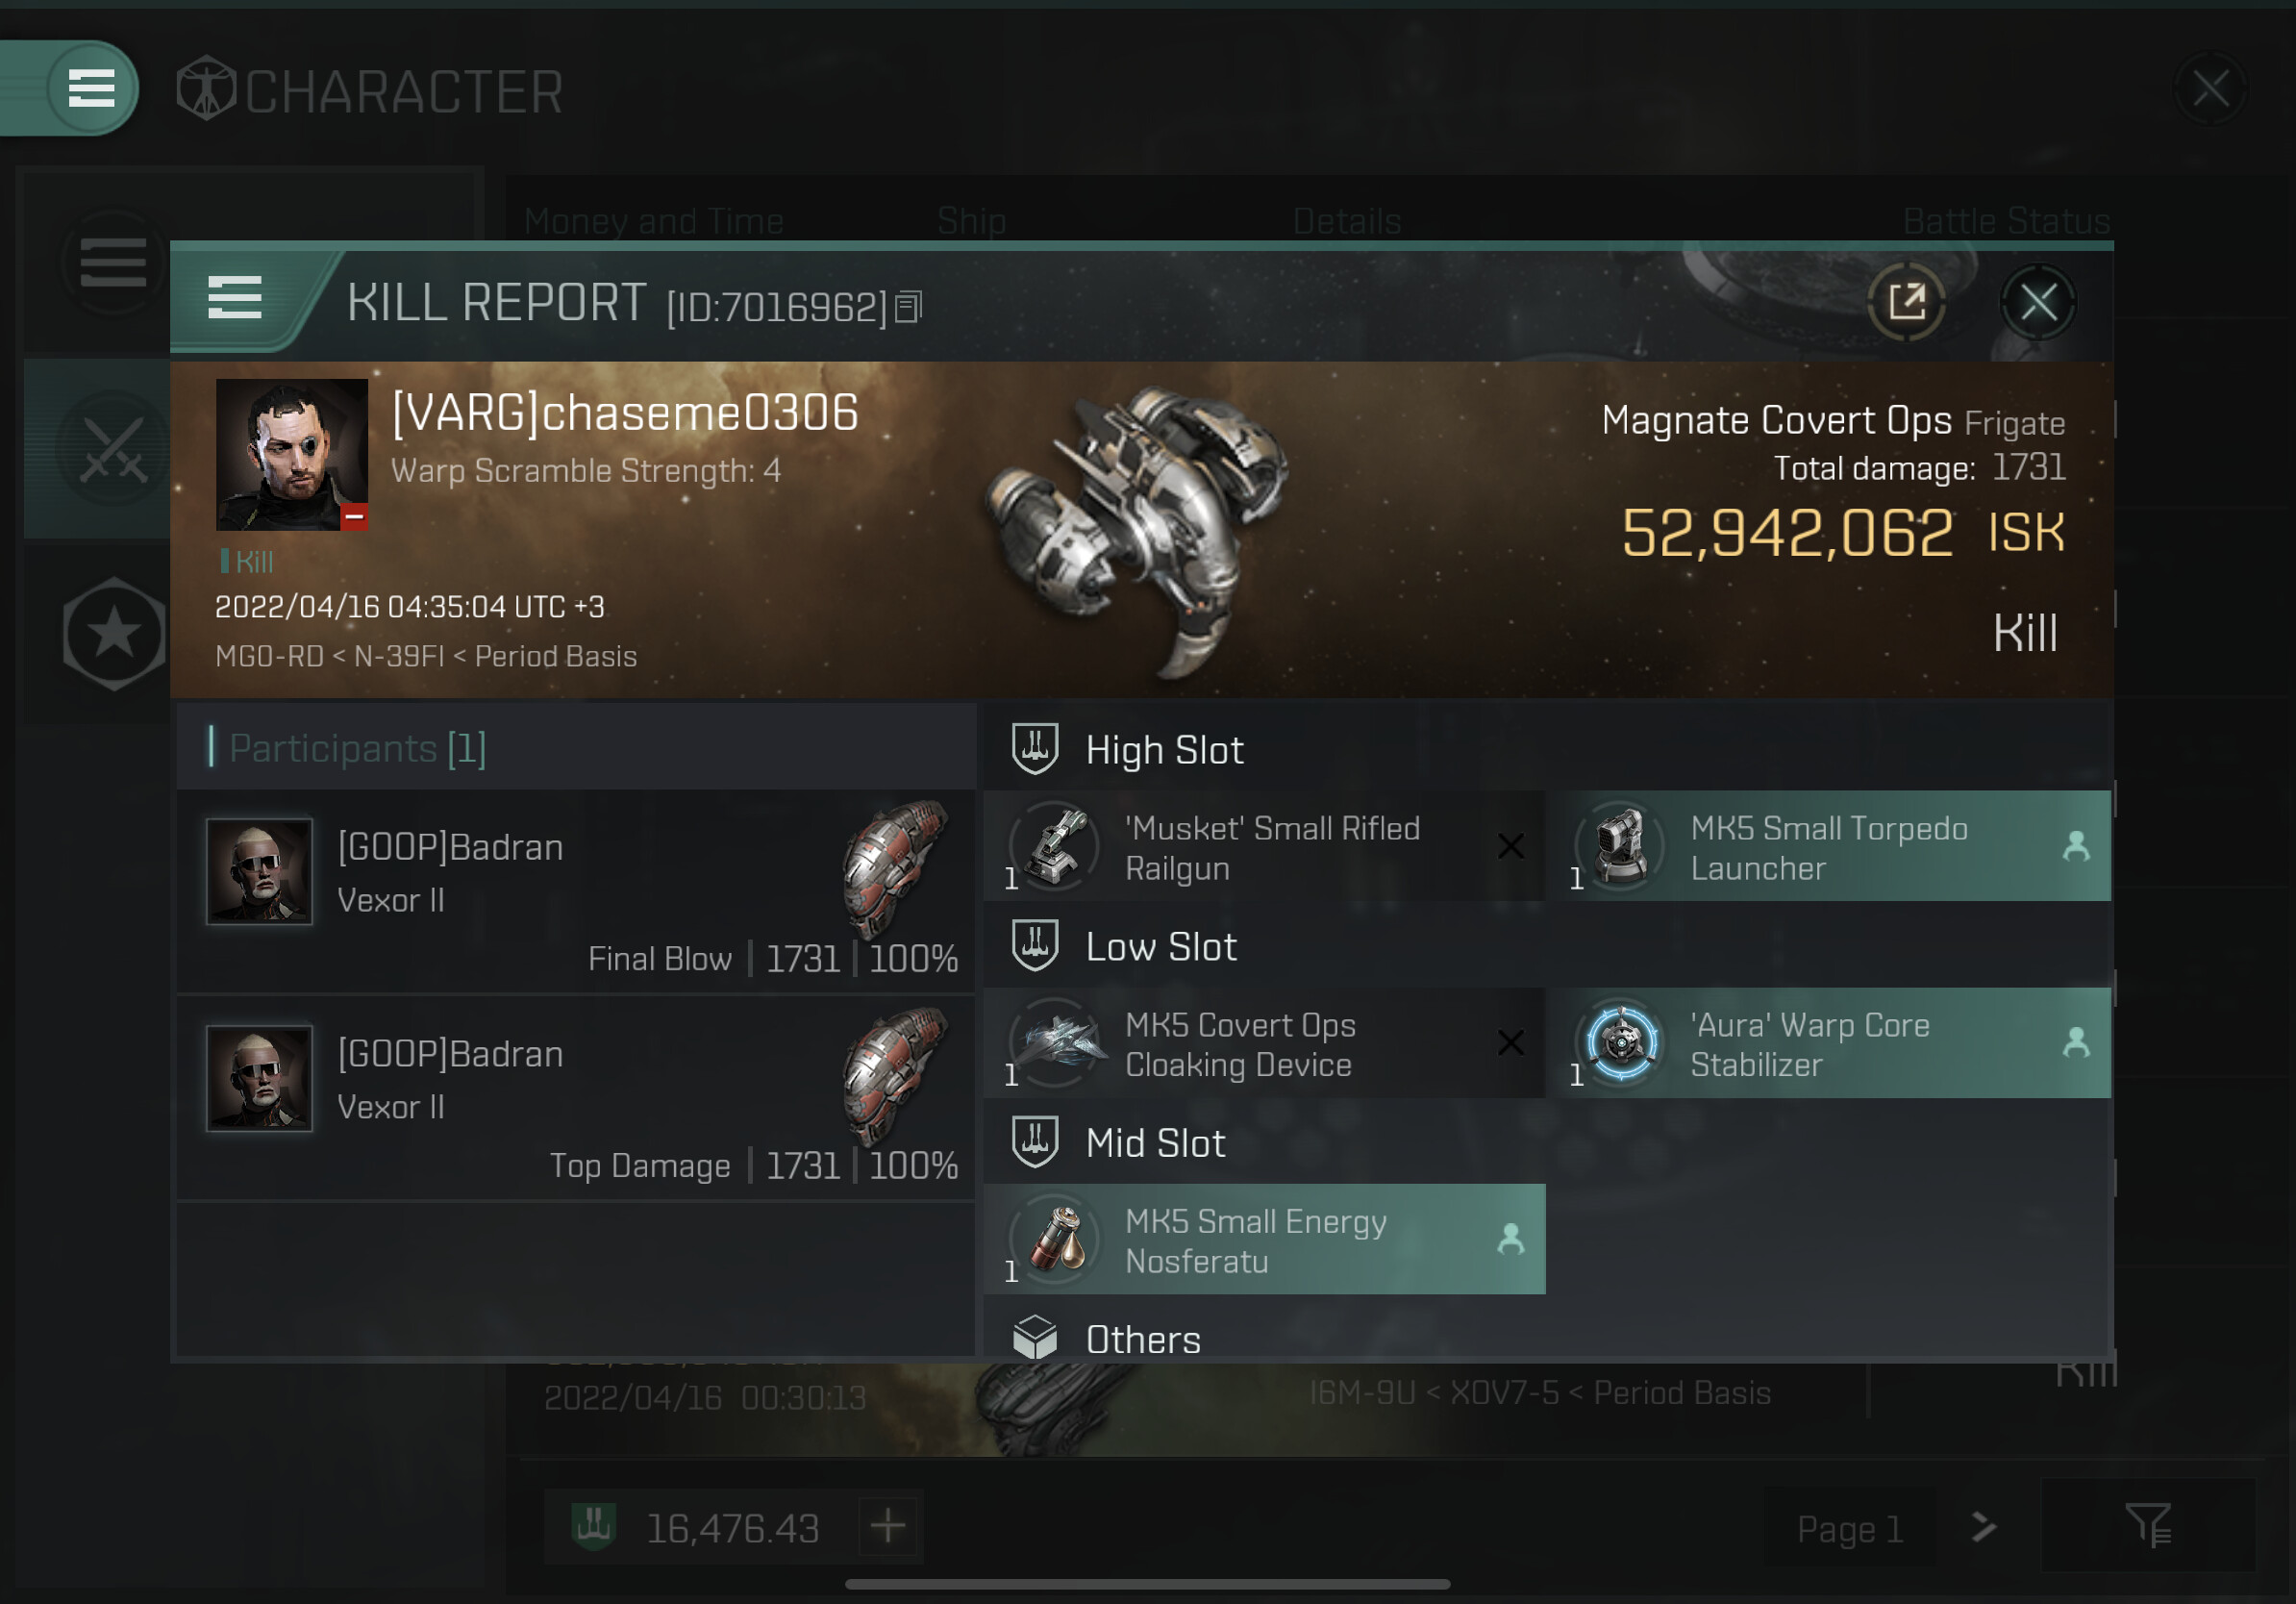Select 'Aura' Warp Core Stabilizer item
The image size is (2296, 1604).
click(x=1829, y=1043)
